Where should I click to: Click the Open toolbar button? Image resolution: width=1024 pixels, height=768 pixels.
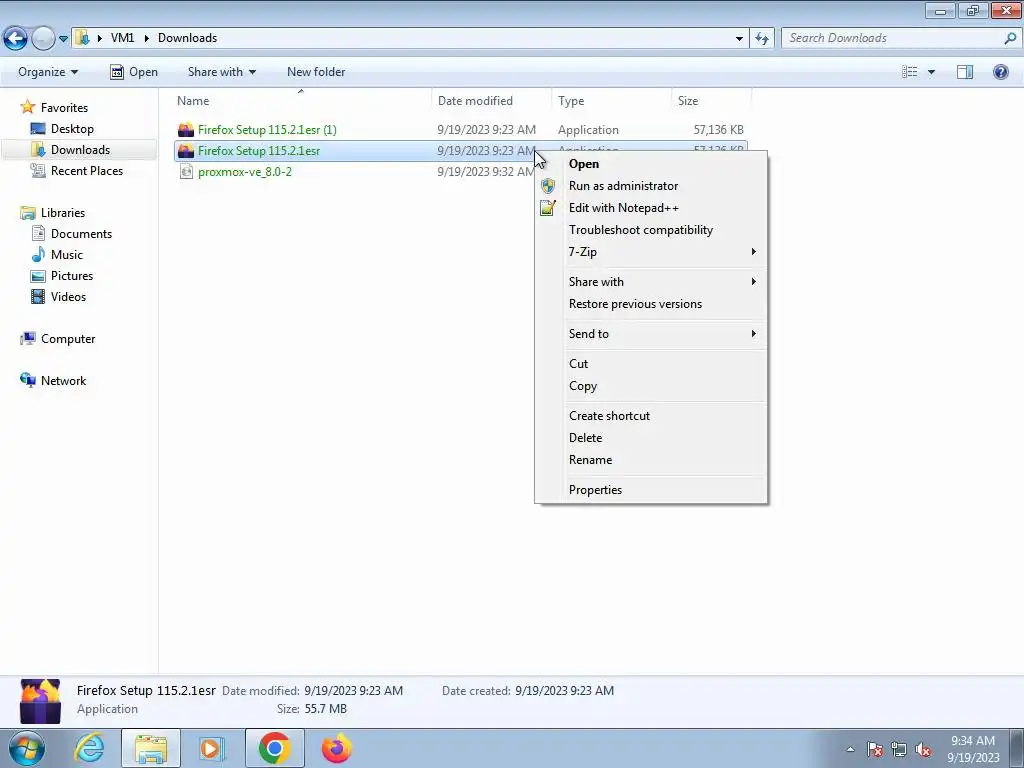pos(134,72)
